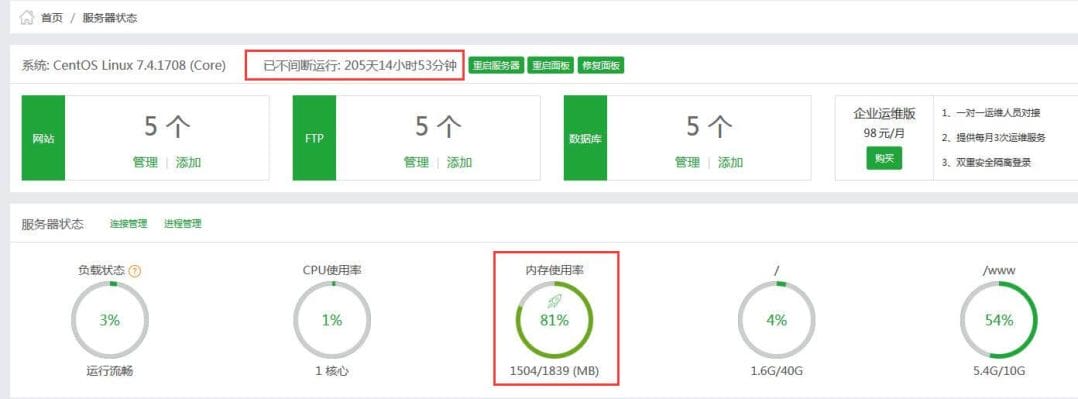Viewport: 1078px width, 399px height.
Task: Click the green 数据库 label block
Action: pos(585,138)
